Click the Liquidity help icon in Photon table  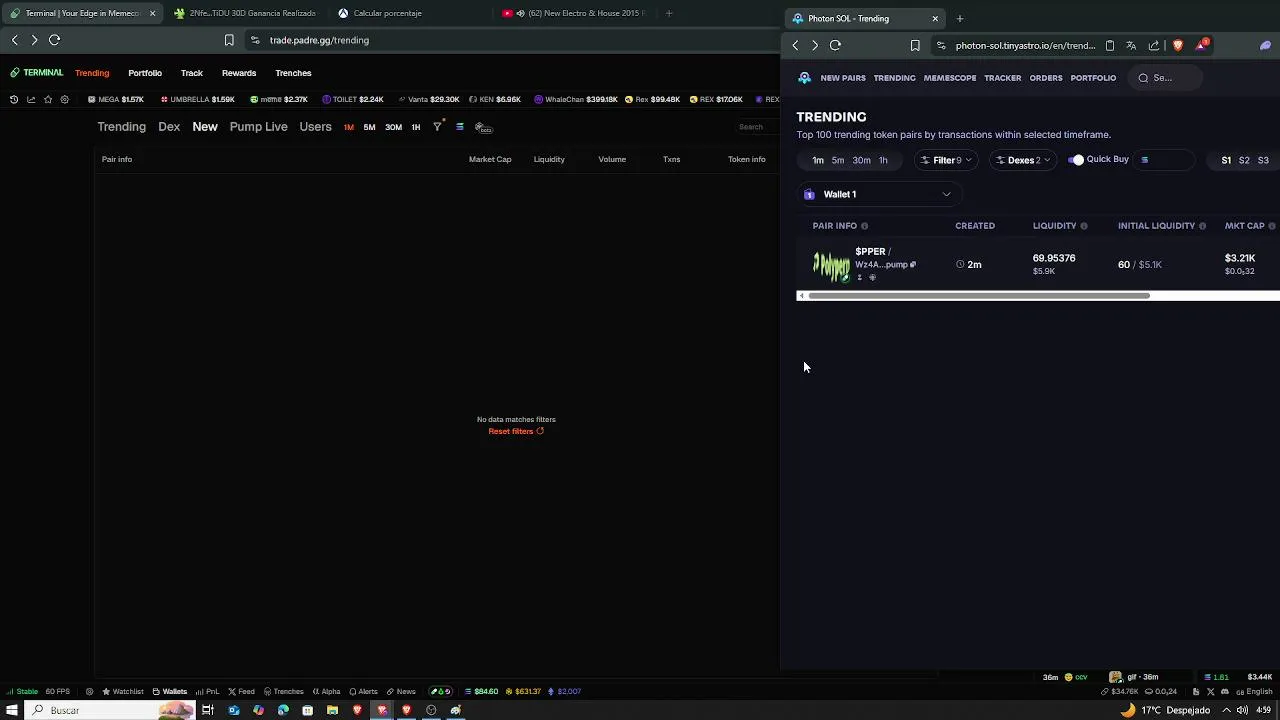[x=1083, y=226]
